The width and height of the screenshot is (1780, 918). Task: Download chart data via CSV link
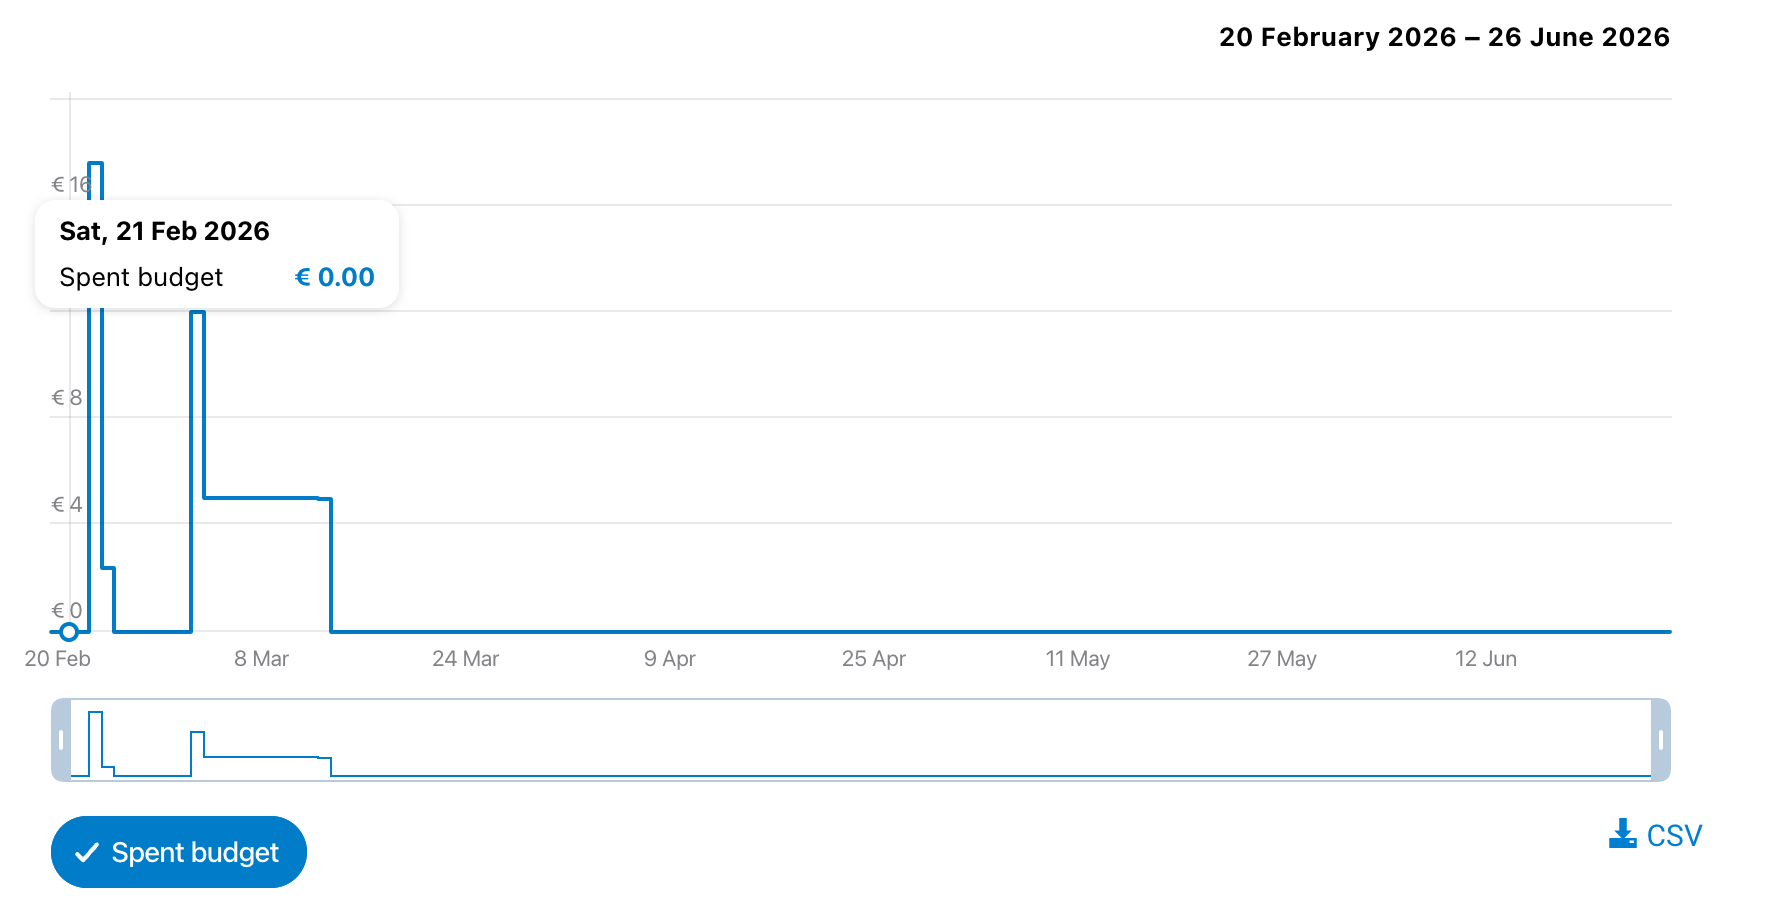tap(1655, 835)
